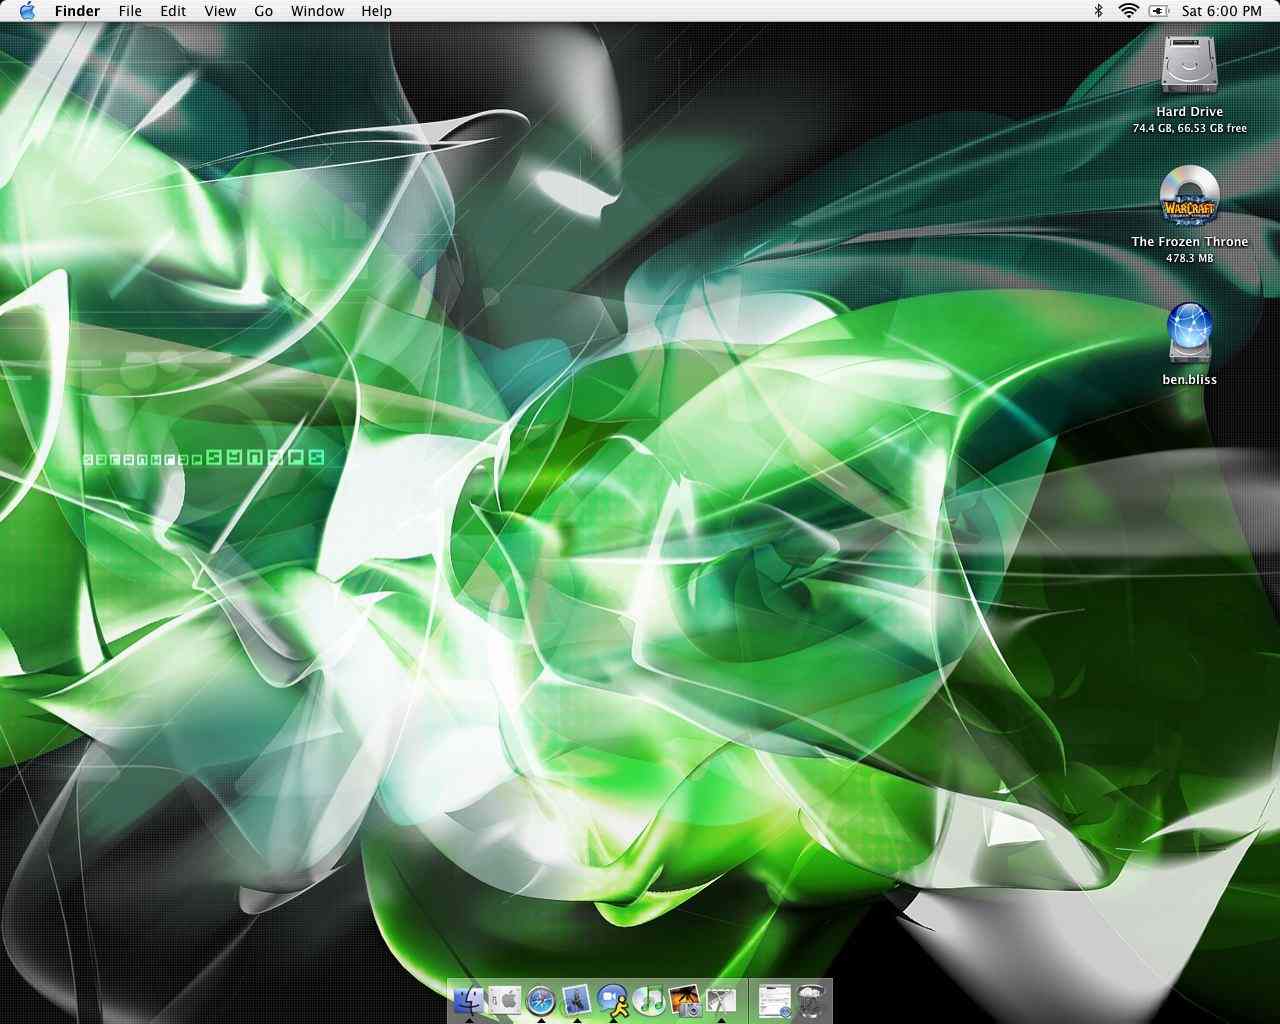1280x1024 pixels.
Task: Click the Bluetooth status icon
Action: tap(1098, 11)
